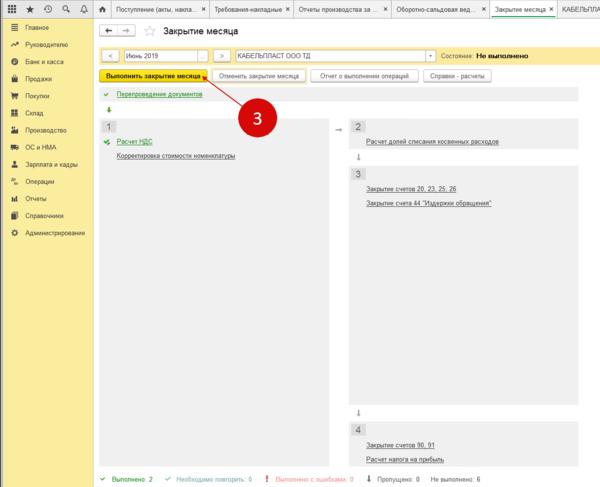Switch to the КАБЕЛЬПЛАСТ tab

pos(580,9)
